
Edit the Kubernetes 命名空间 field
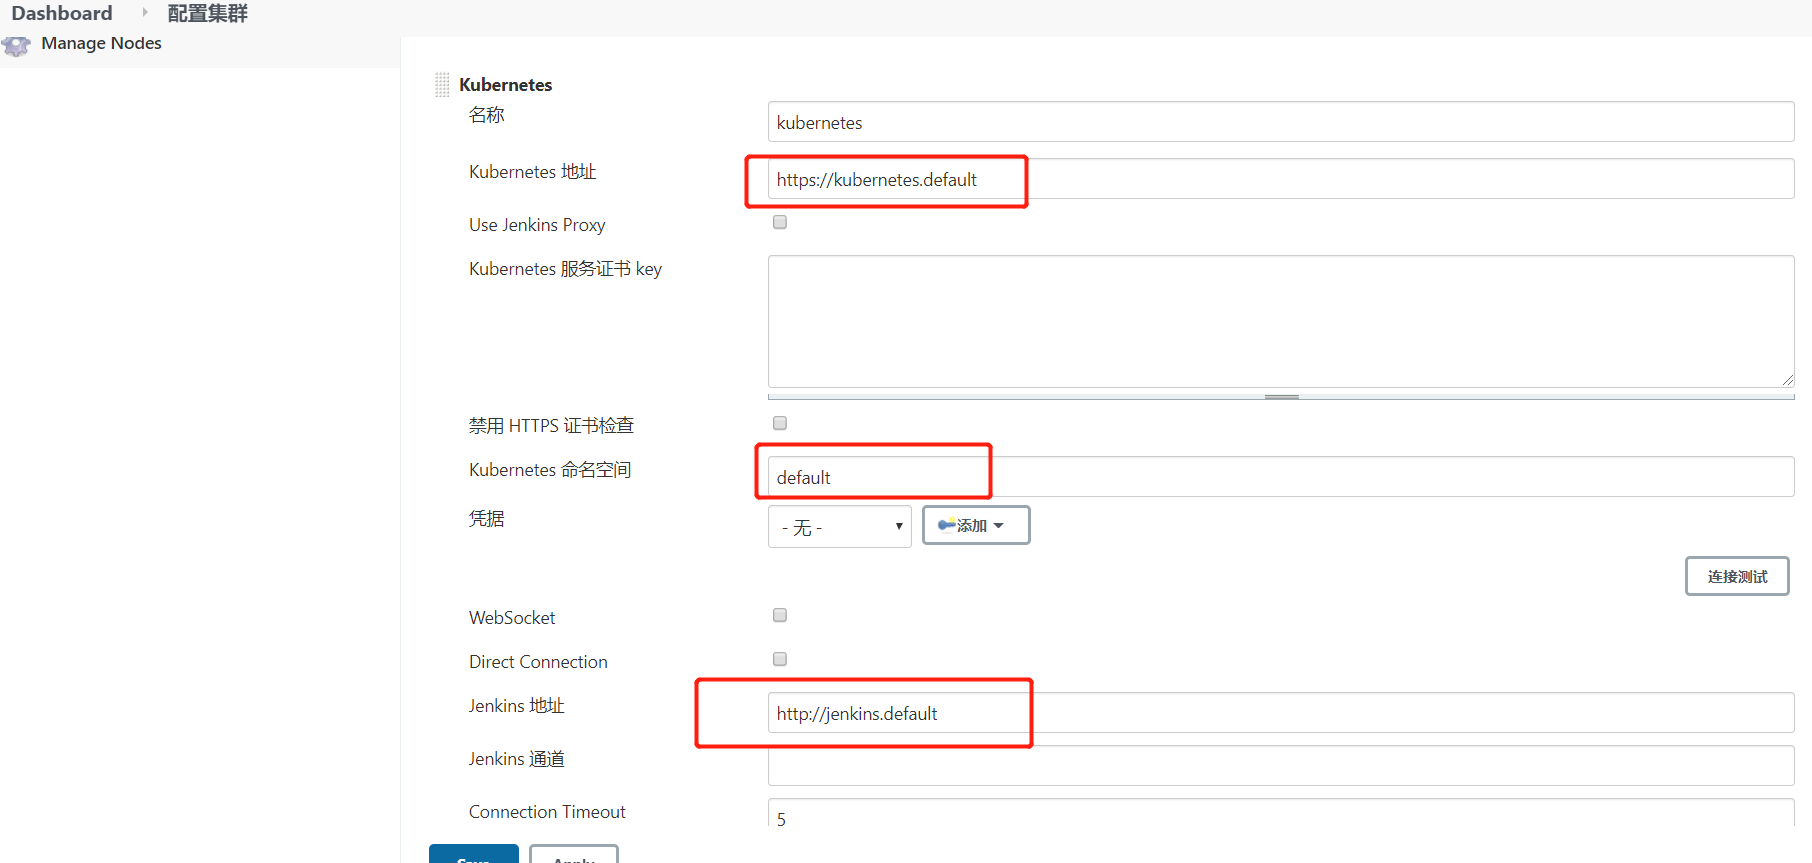1281,477
